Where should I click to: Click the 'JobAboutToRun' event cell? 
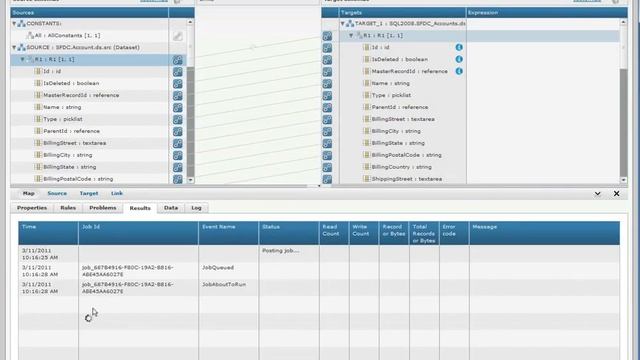[x=228, y=288]
